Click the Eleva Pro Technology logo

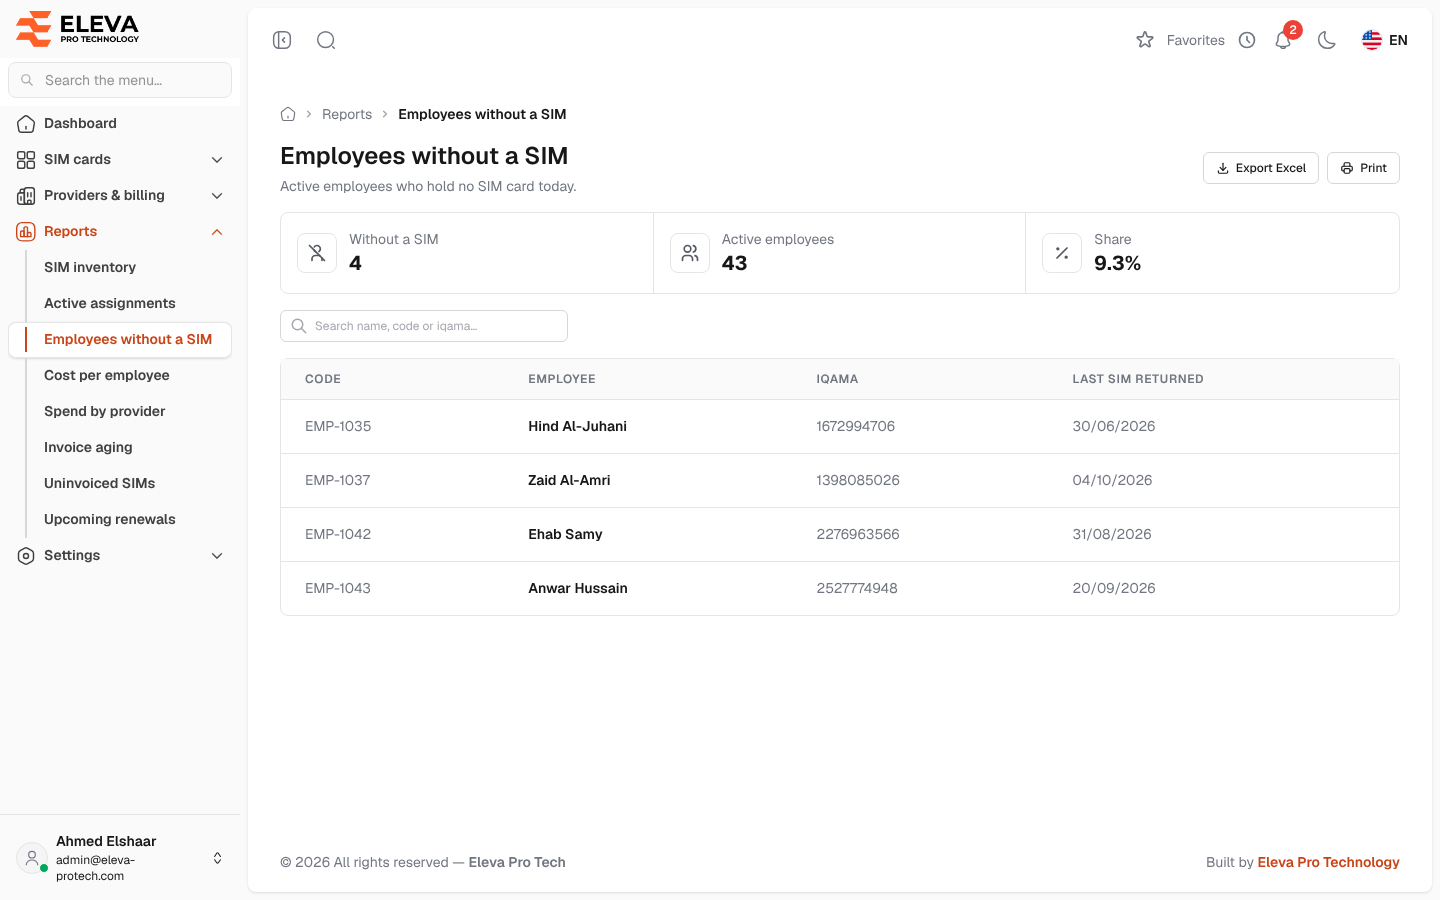tap(78, 29)
